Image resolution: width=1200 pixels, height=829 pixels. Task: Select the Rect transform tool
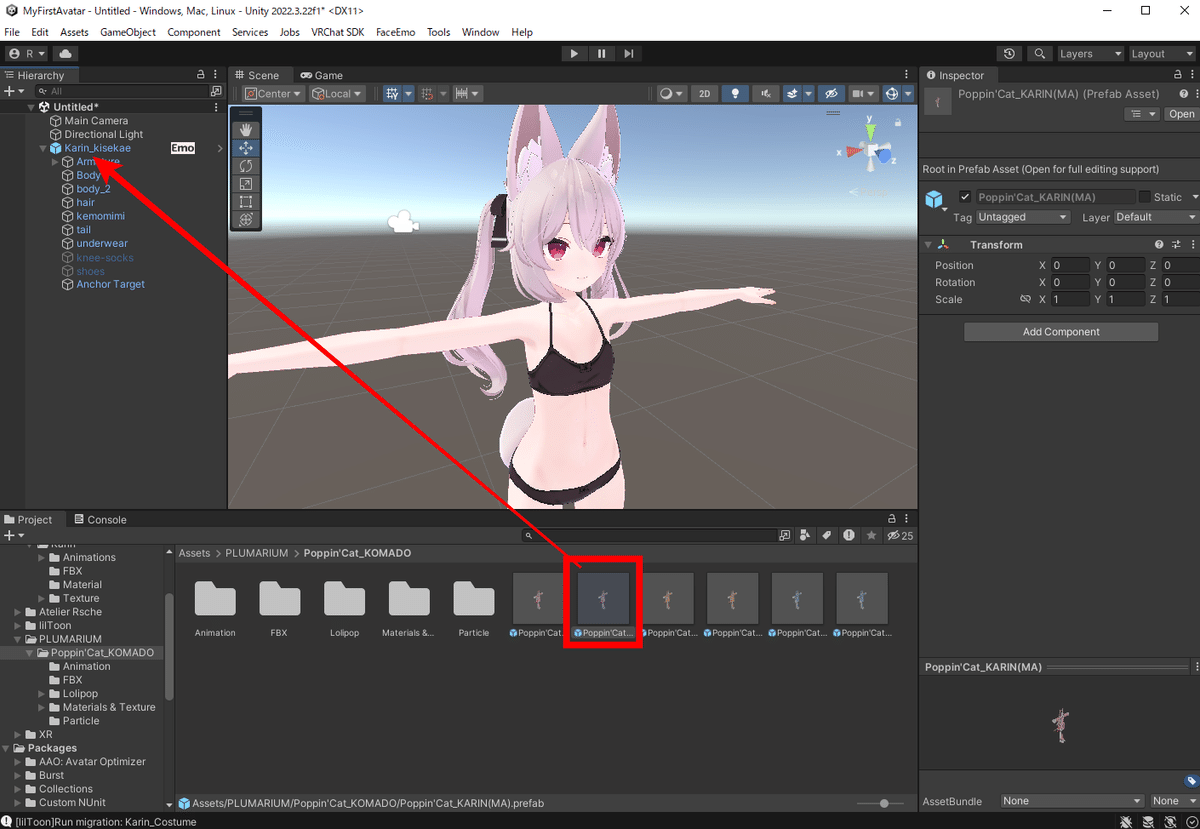pyautogui.click(x=246, y=202)
